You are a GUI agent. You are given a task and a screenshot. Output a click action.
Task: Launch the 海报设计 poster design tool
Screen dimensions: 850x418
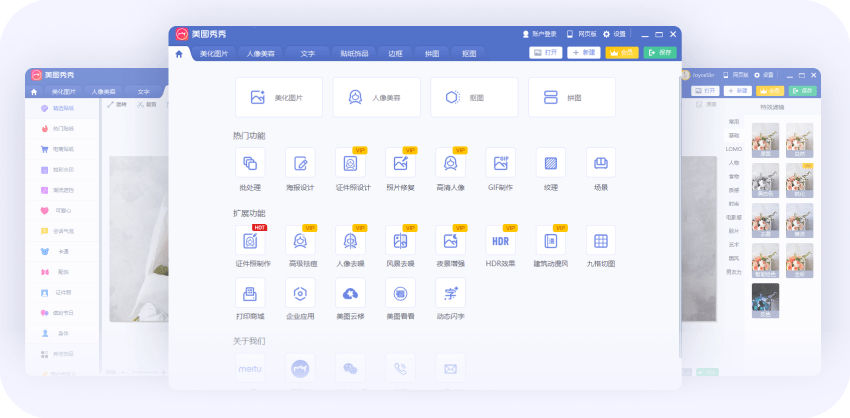point(300,163)
